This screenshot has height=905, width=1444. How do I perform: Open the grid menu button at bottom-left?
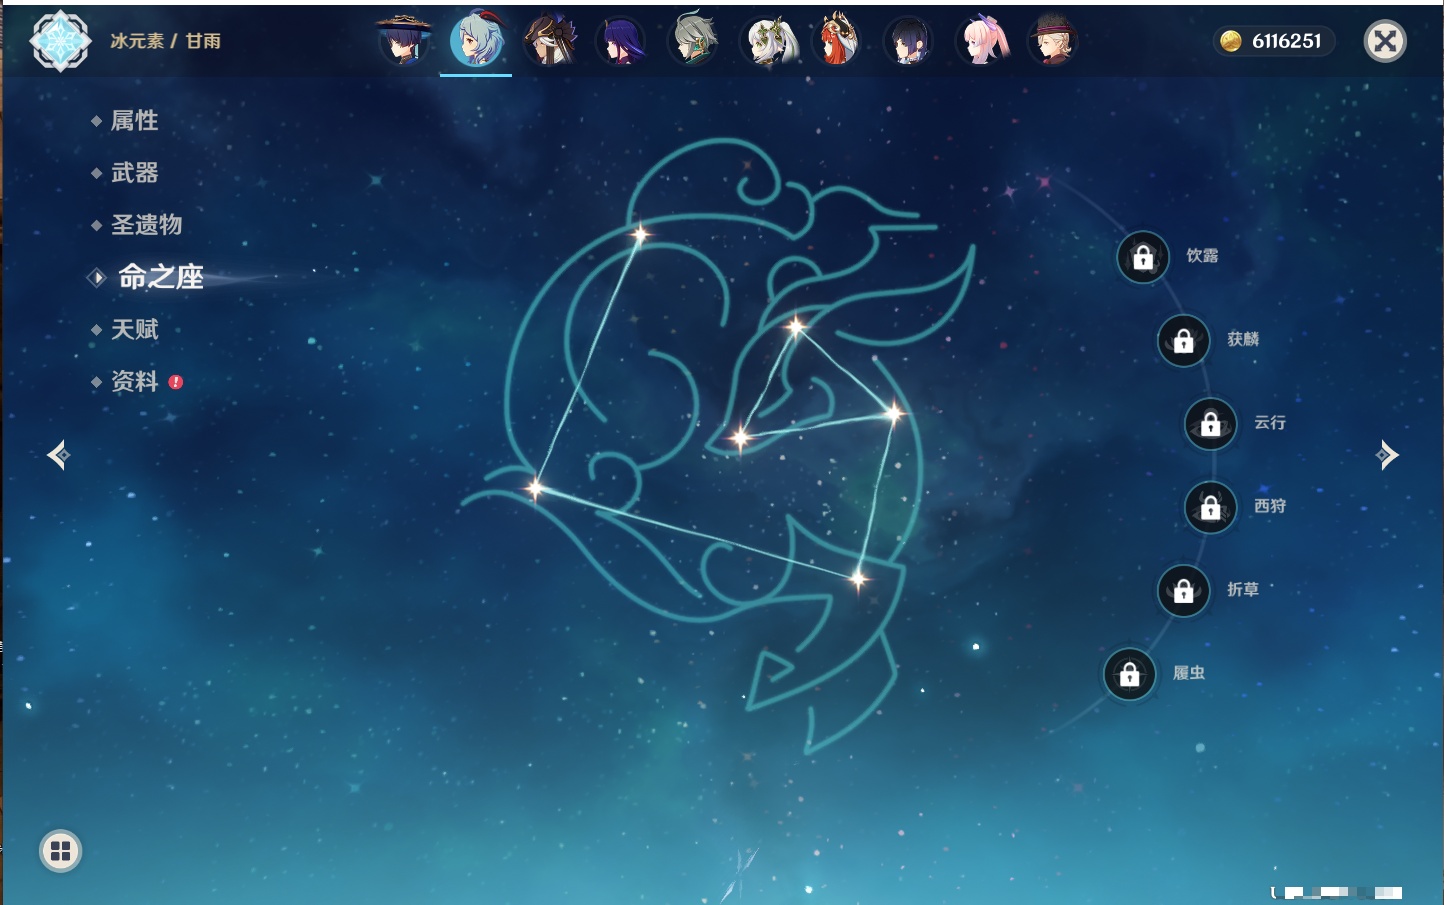[x=60, y=851]
